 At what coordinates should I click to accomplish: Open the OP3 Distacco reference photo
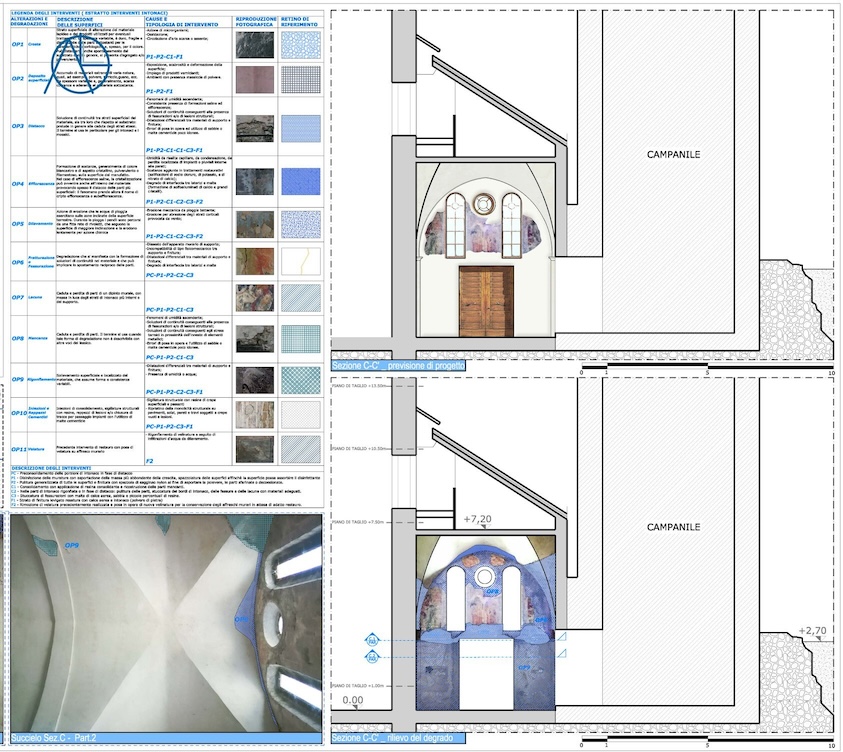253,129
